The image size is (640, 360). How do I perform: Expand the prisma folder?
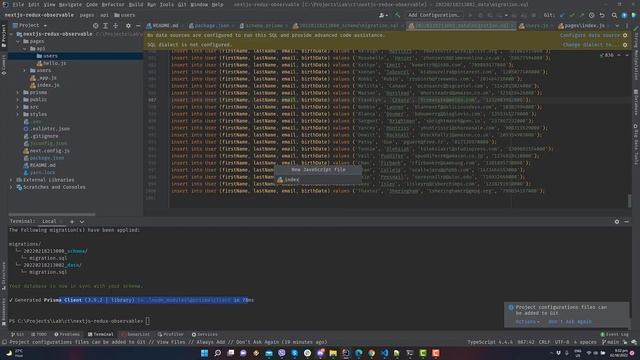pyautogui.click(x=18, y=93)
